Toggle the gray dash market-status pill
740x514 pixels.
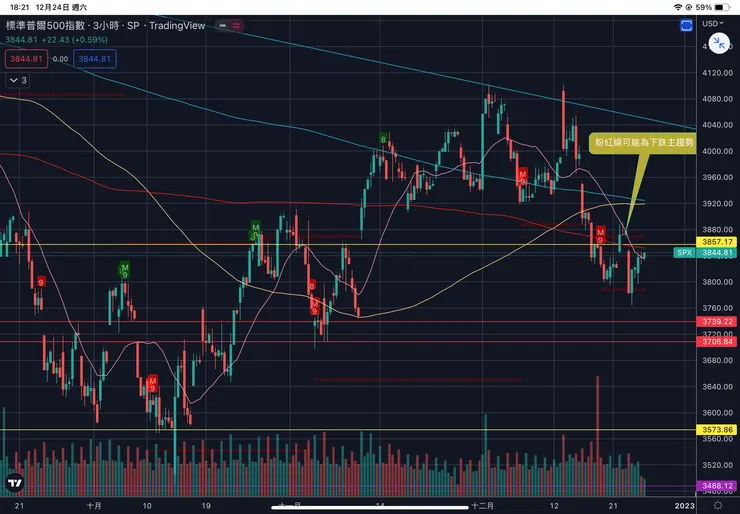tap(222, 25)
